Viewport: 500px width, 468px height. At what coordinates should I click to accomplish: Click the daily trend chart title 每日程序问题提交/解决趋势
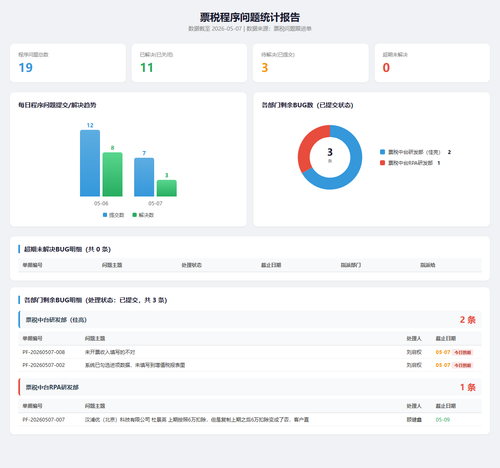coord(57,105)
